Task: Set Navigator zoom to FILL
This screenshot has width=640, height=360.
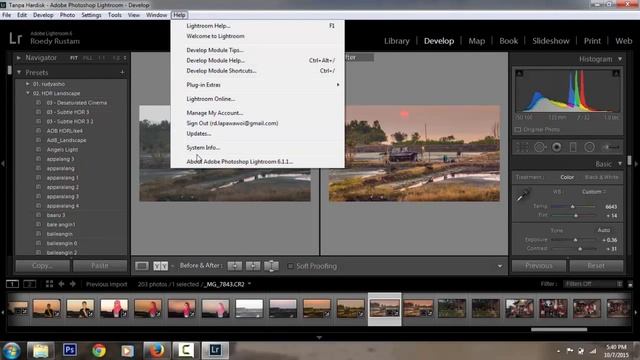Action: pyautogui.click(x=87, y=58)
